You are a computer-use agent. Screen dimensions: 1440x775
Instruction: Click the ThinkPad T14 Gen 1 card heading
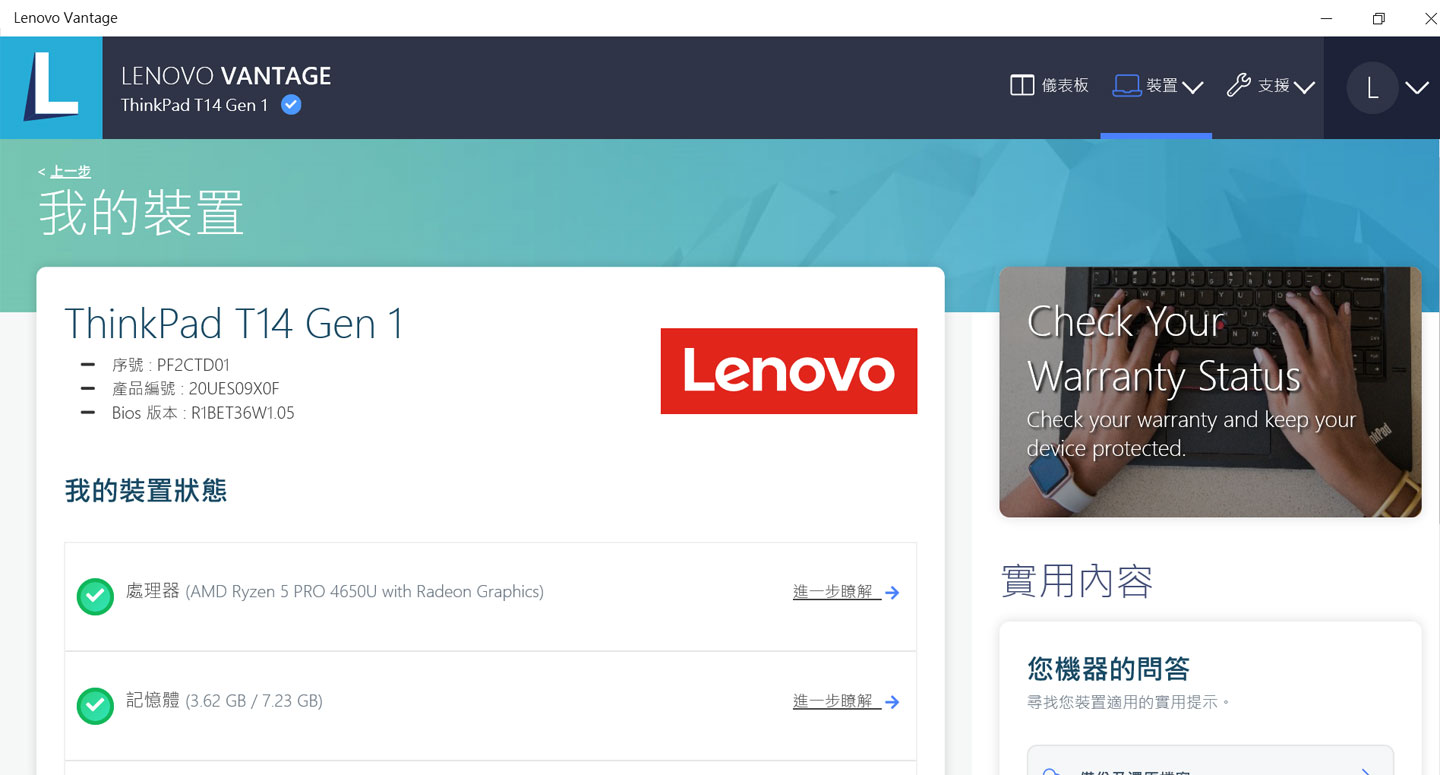235,324
